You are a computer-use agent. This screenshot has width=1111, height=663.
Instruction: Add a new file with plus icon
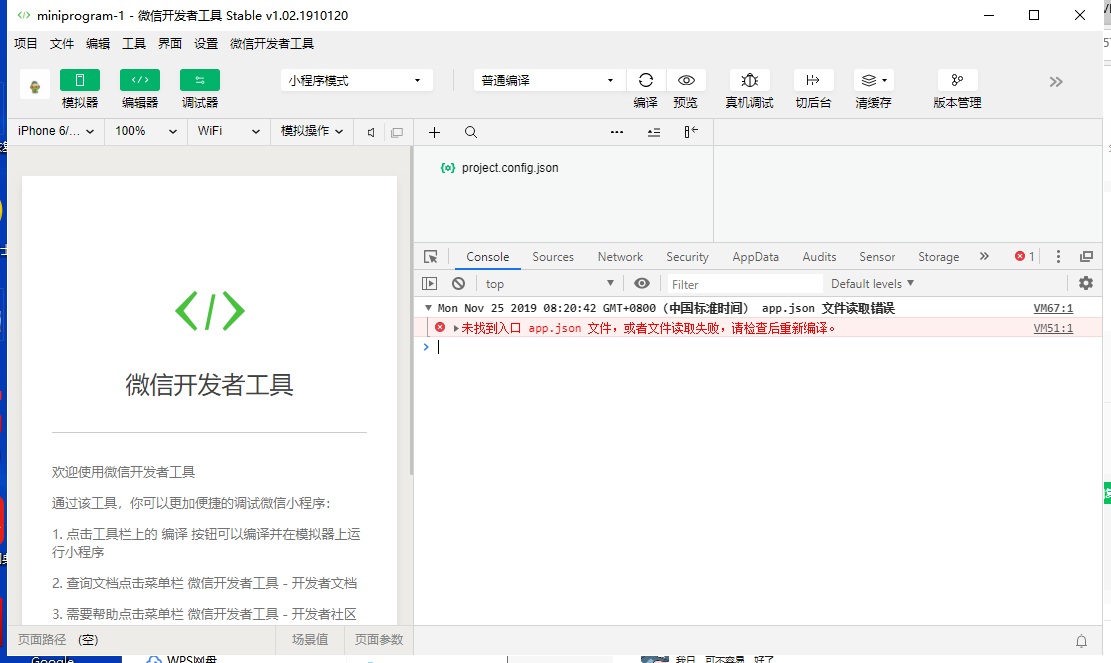coord(434,132)
